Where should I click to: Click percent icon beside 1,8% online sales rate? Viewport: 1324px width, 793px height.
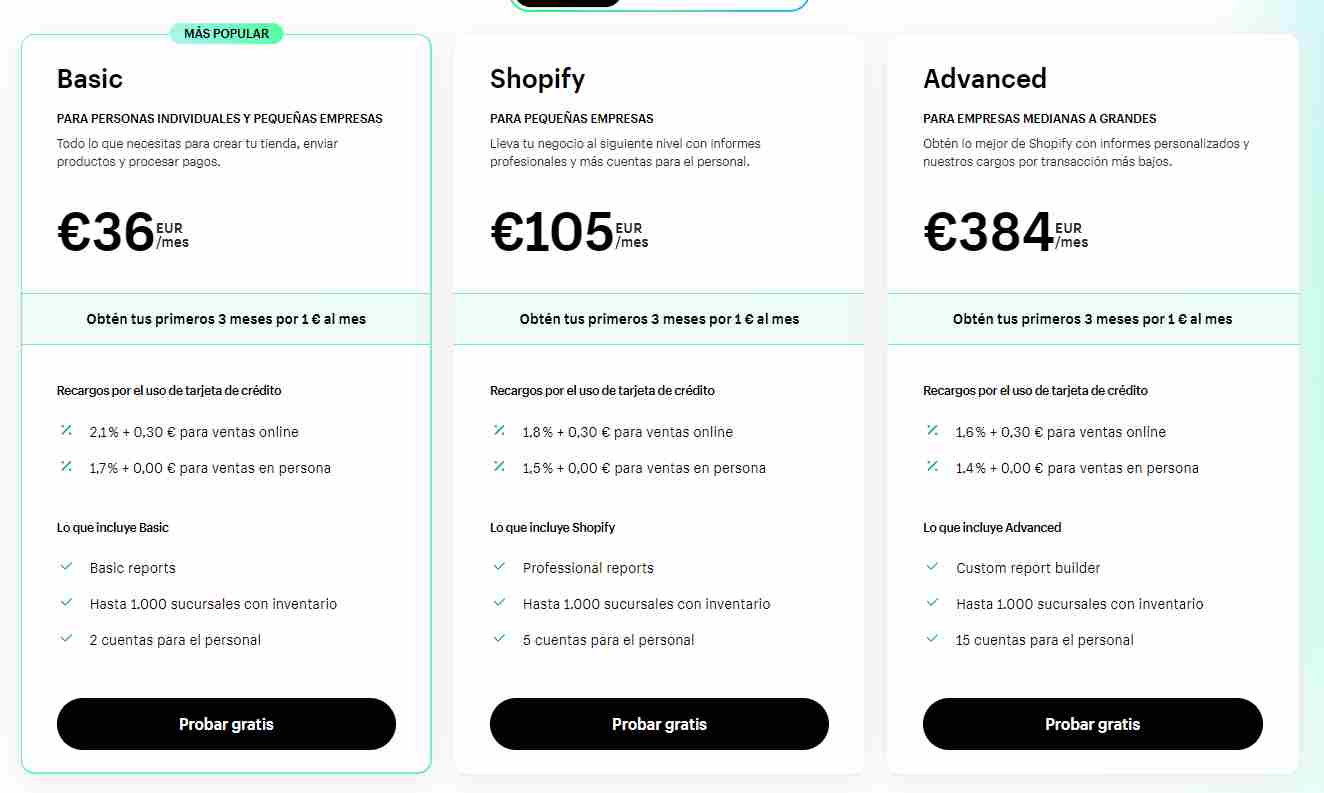[499, 431]
